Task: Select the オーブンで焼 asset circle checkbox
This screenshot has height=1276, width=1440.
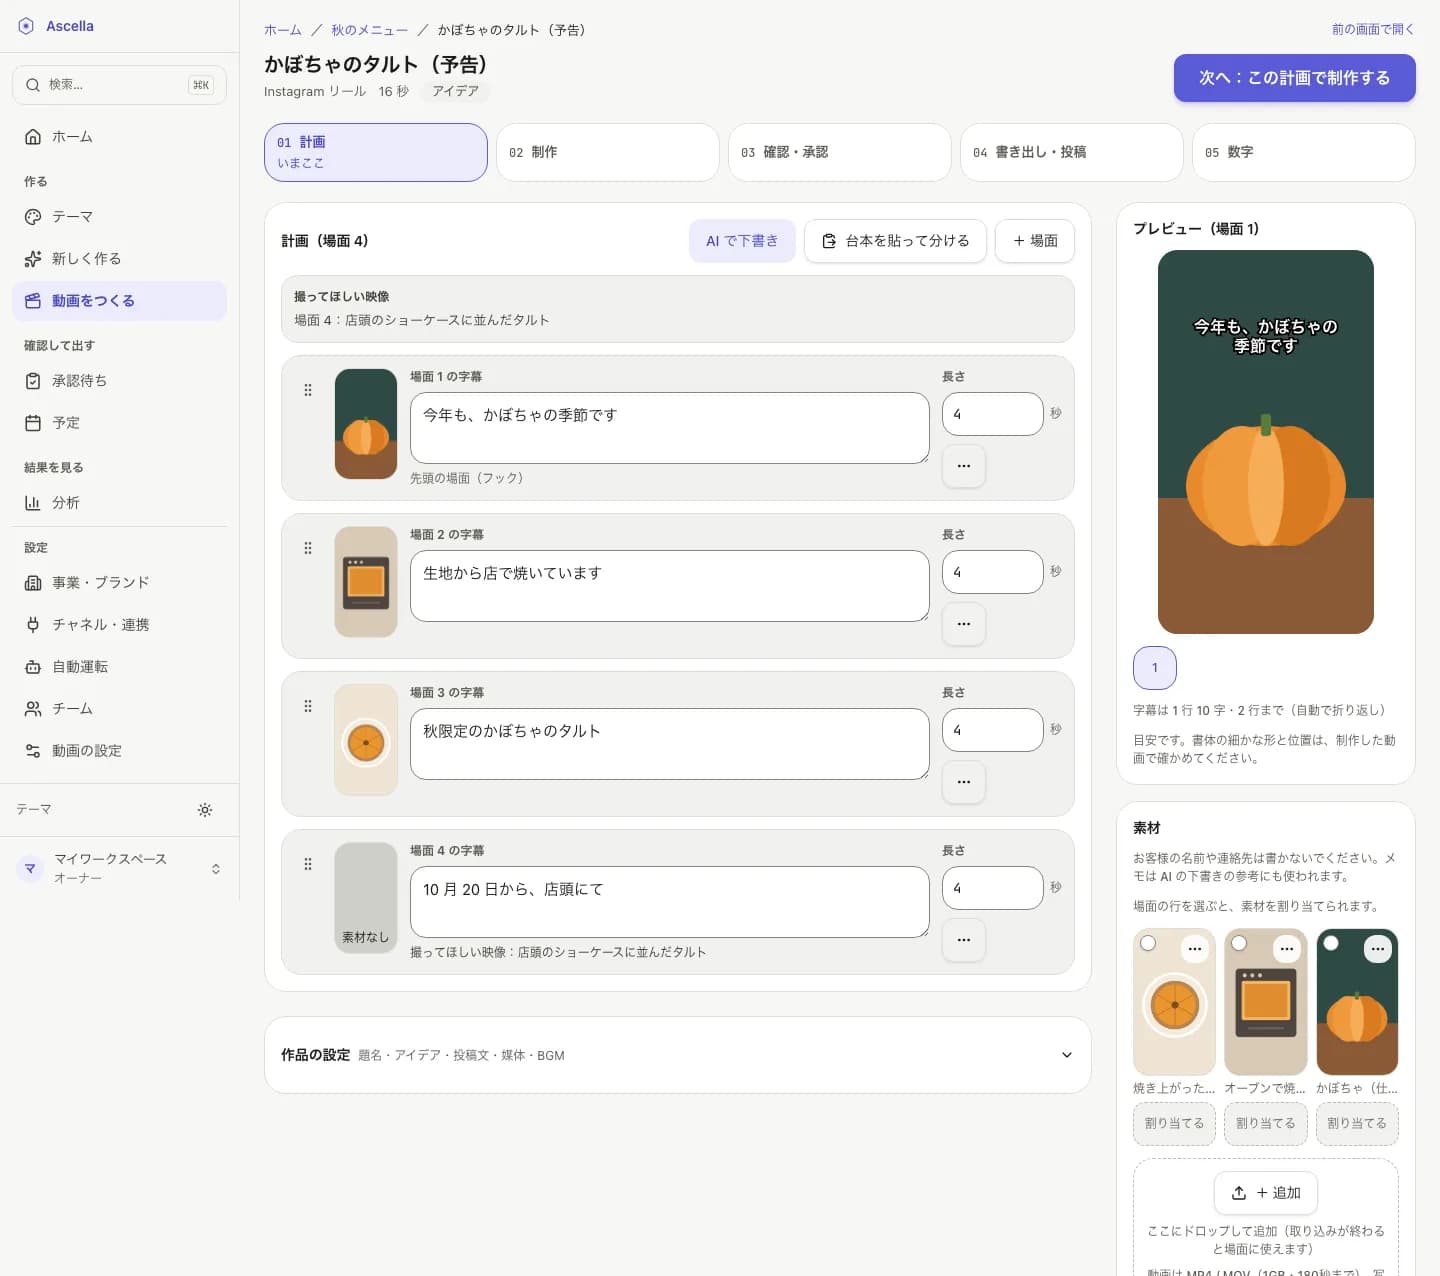Action: click(x=1239, y=943)
